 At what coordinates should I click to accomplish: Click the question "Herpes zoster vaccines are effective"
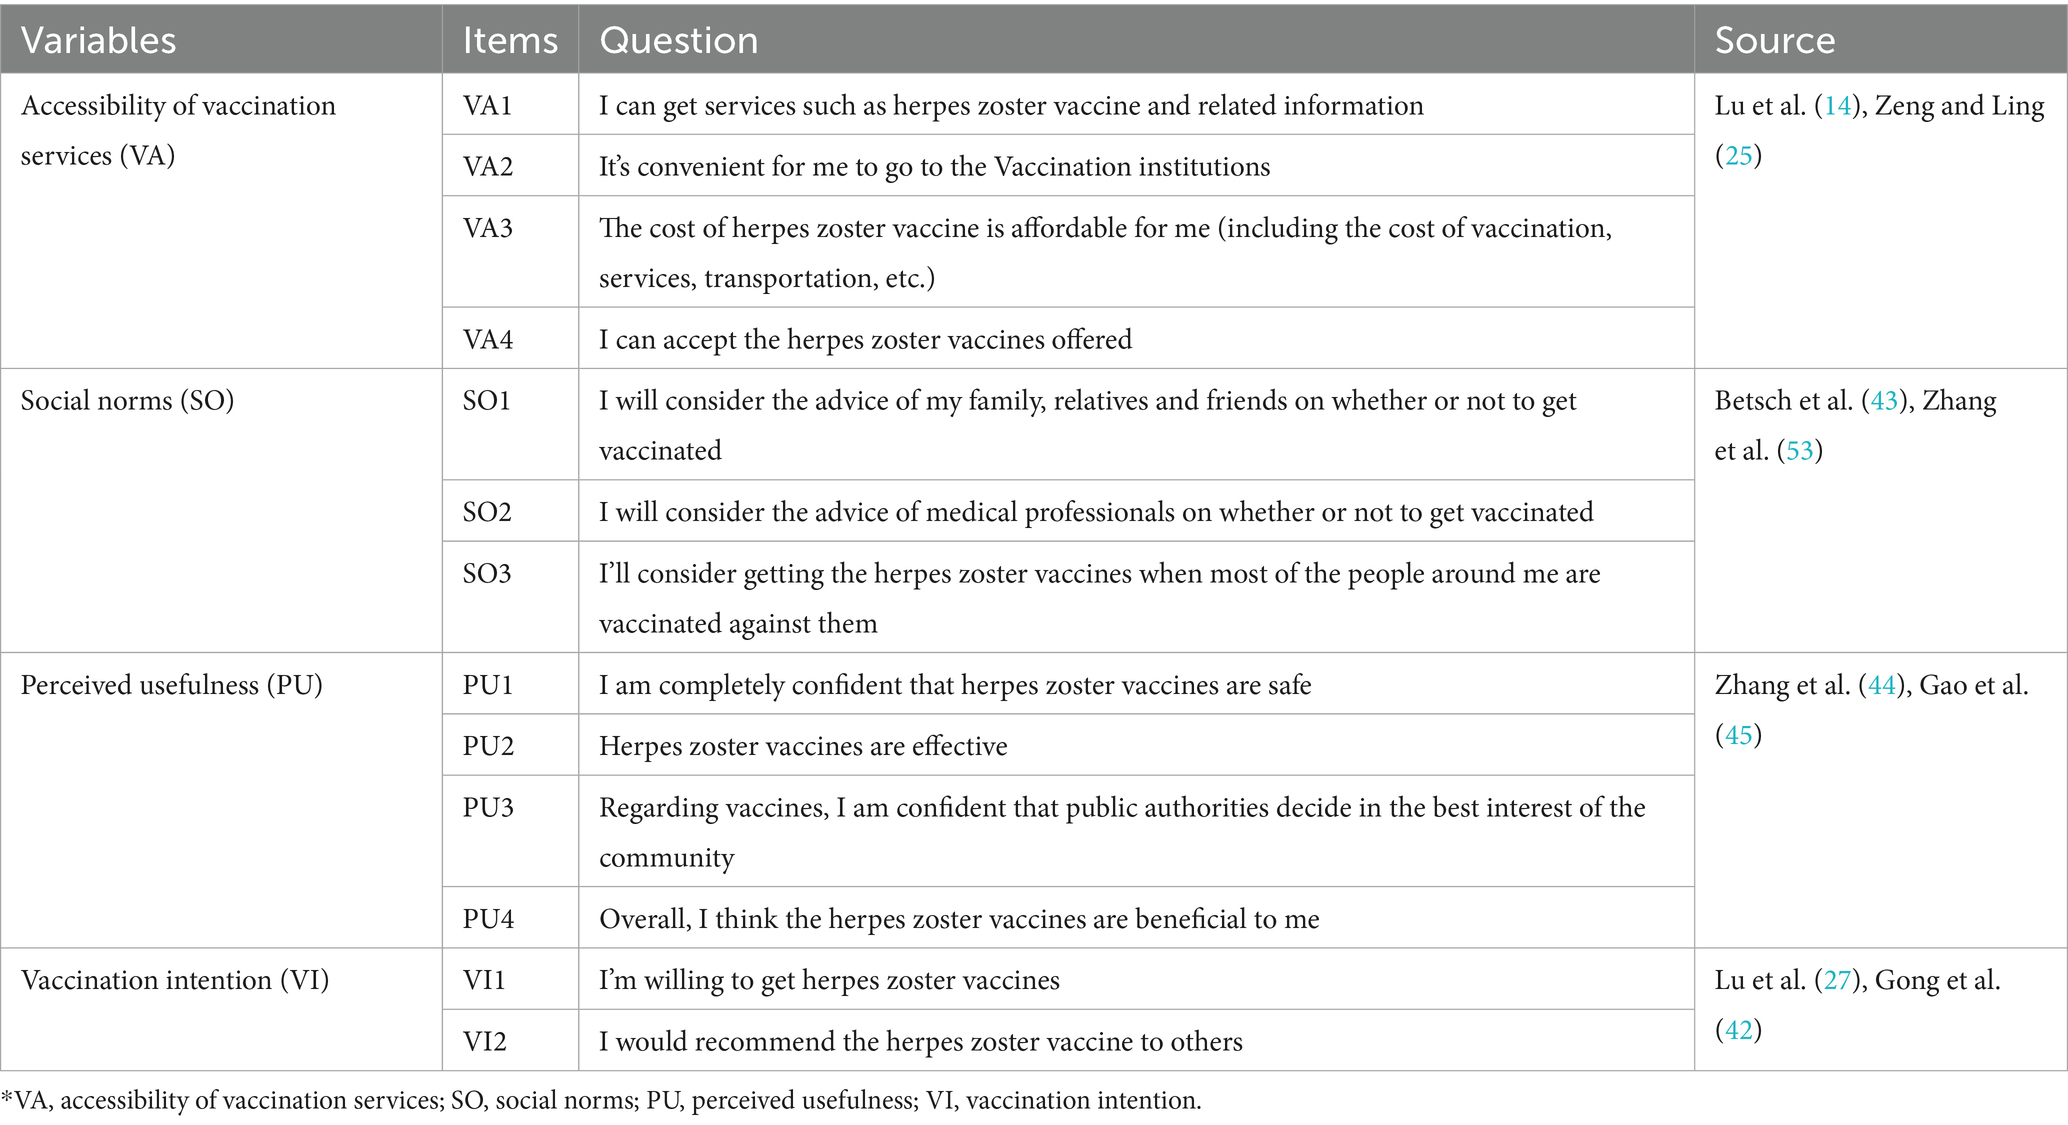803,746
